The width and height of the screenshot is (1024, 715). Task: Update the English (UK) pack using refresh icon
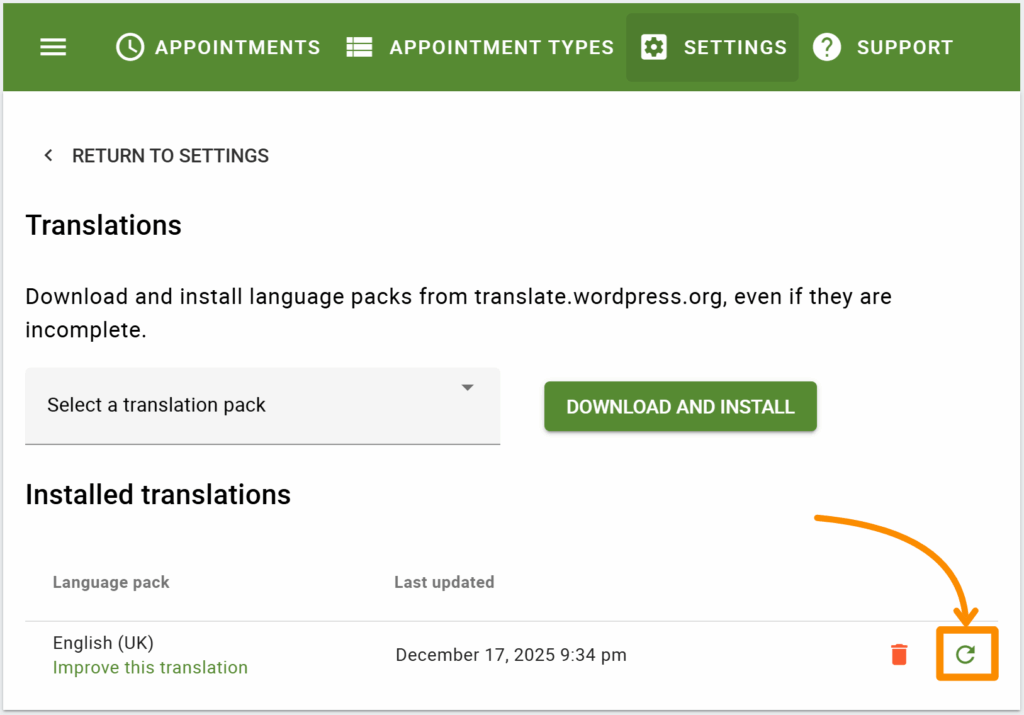pos(966,654)
